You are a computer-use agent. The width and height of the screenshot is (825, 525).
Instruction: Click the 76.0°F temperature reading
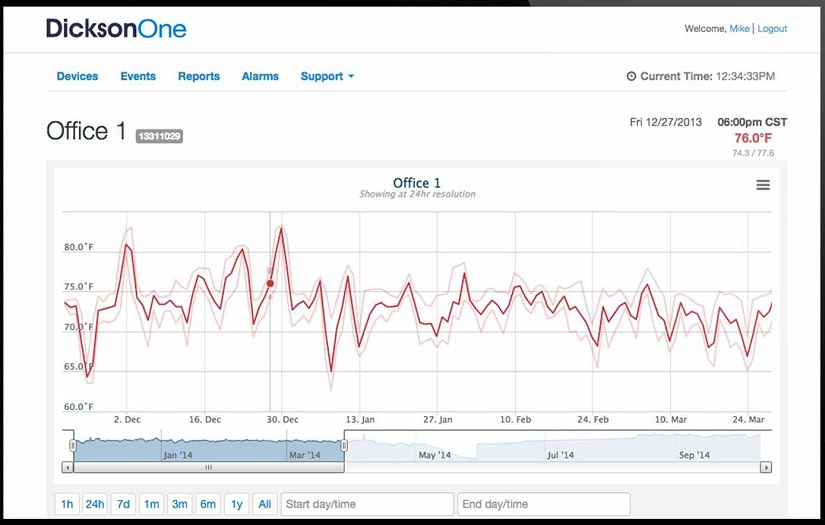click(753, 138)
